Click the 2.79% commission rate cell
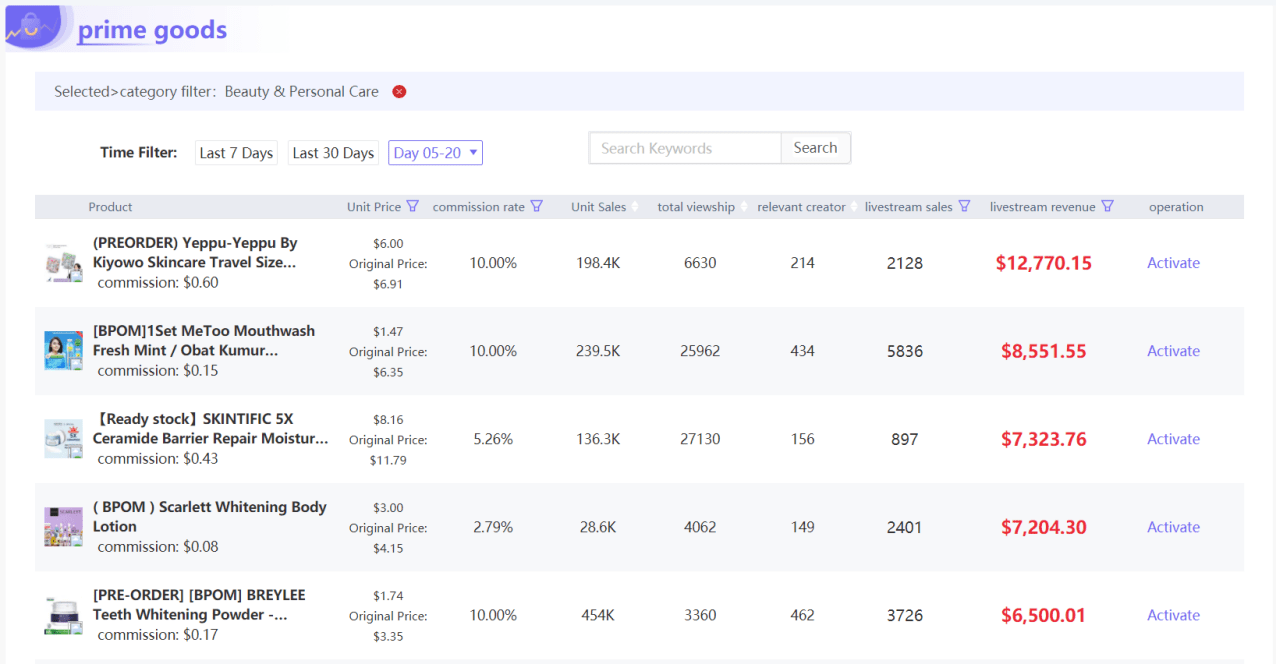 (493, 527)
